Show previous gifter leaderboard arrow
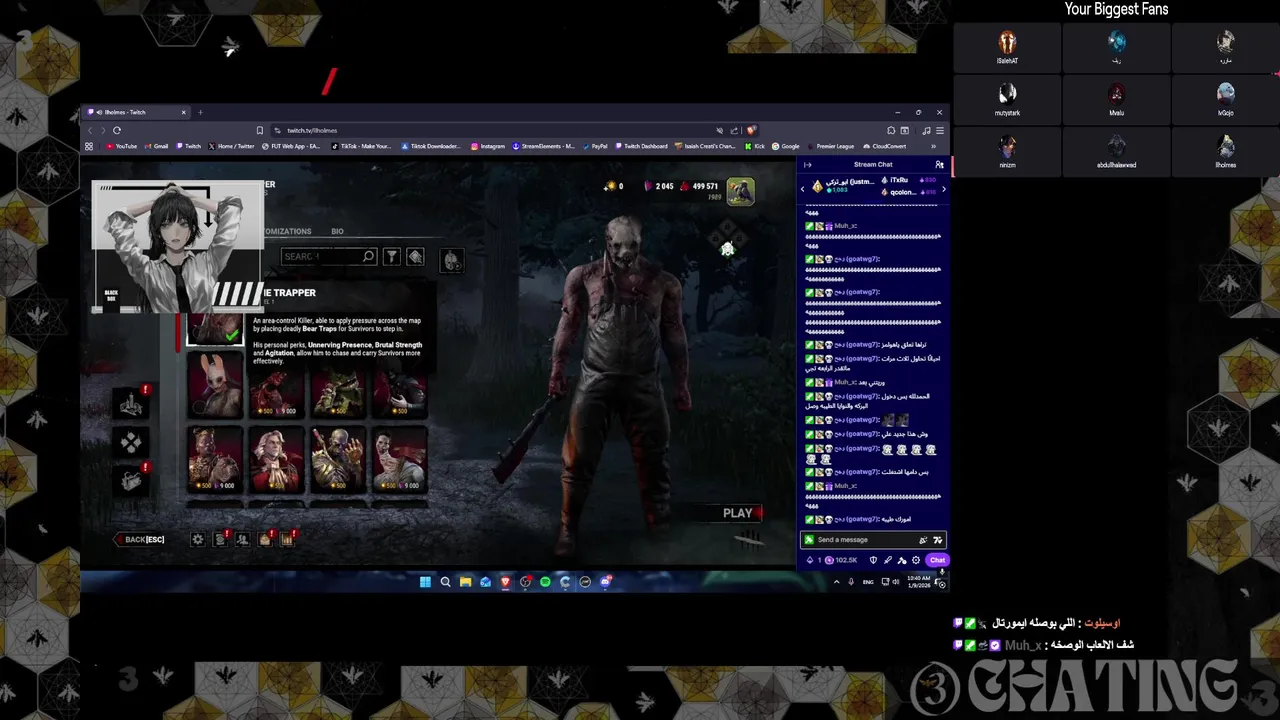 point(802,189)
